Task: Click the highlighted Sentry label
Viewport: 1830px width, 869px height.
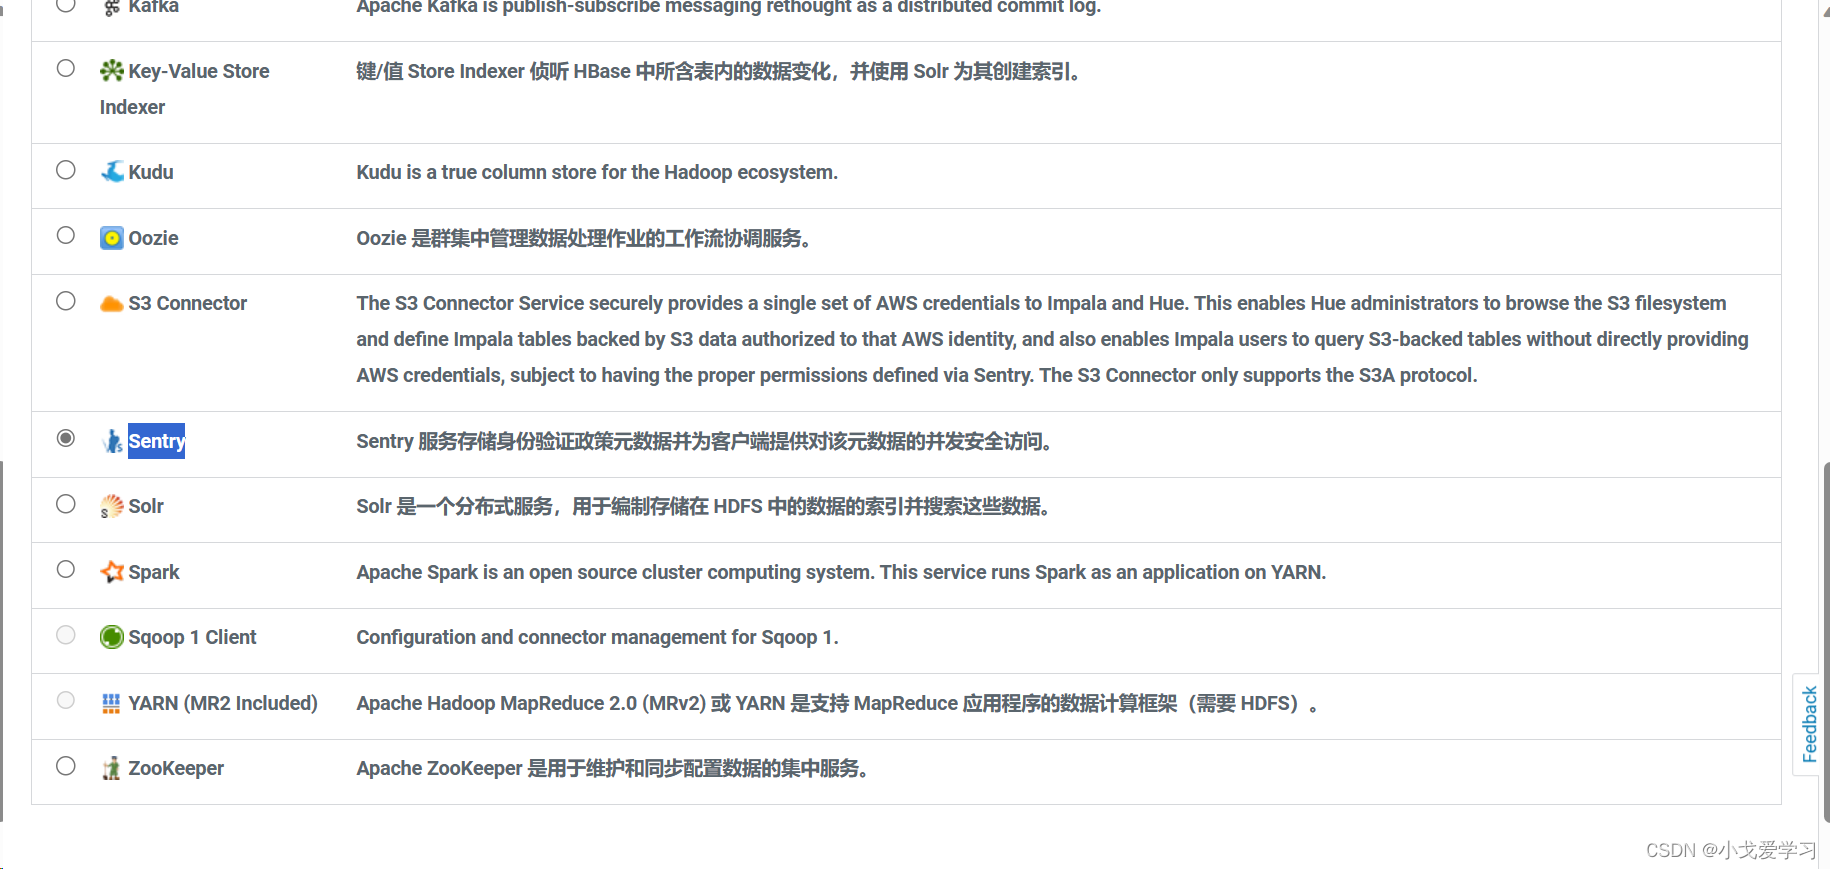Action: 157,441
